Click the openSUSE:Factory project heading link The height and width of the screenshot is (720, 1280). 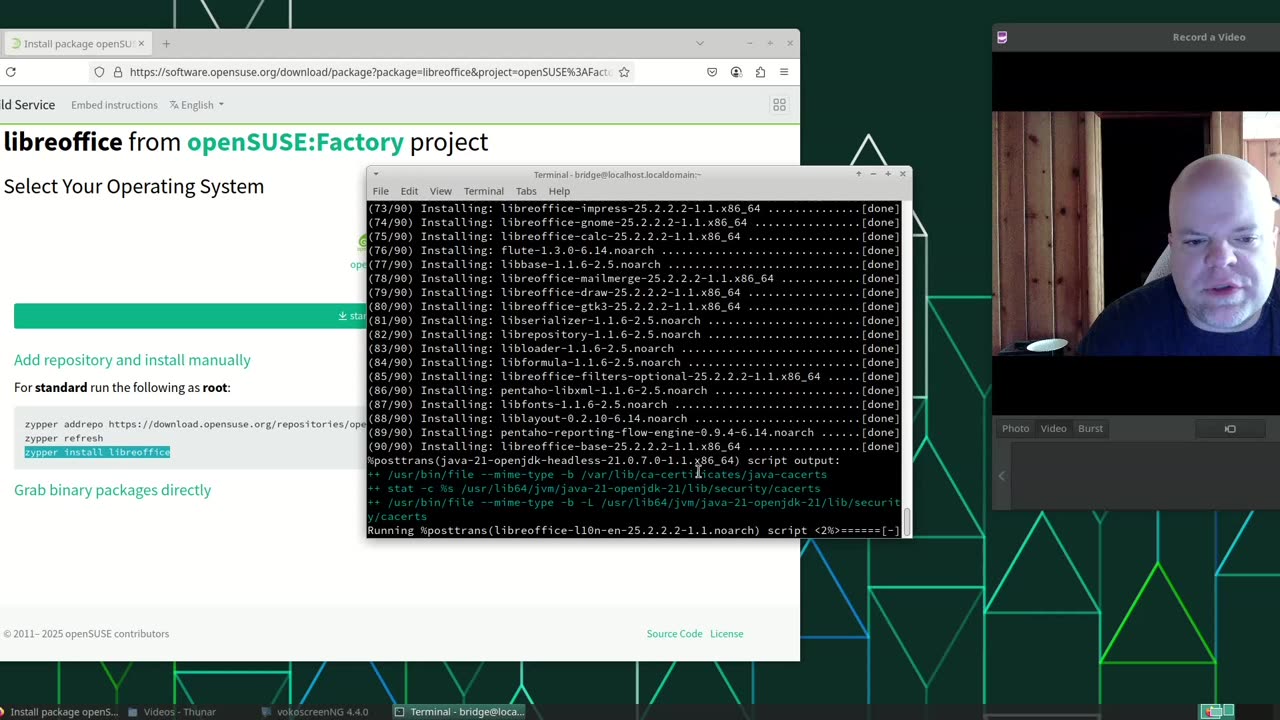click(295, 142)
